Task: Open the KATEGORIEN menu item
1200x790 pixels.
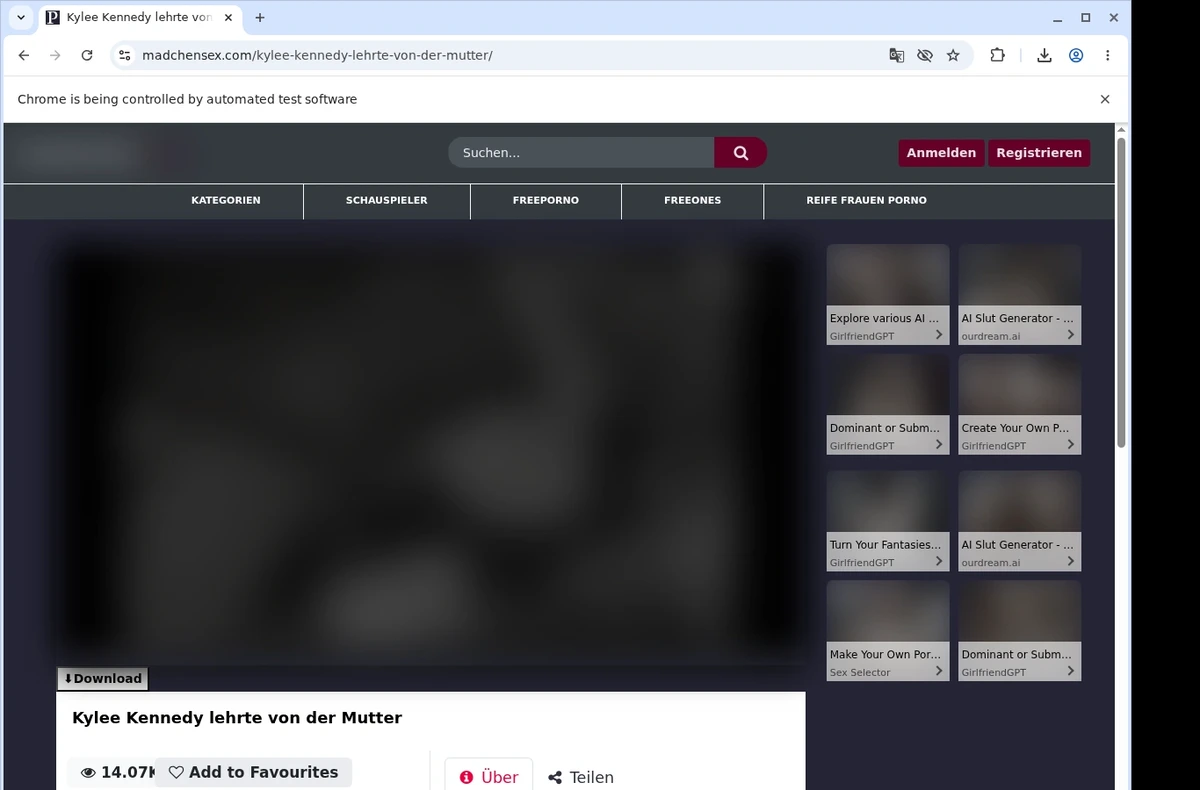Action: coord(226,201)
